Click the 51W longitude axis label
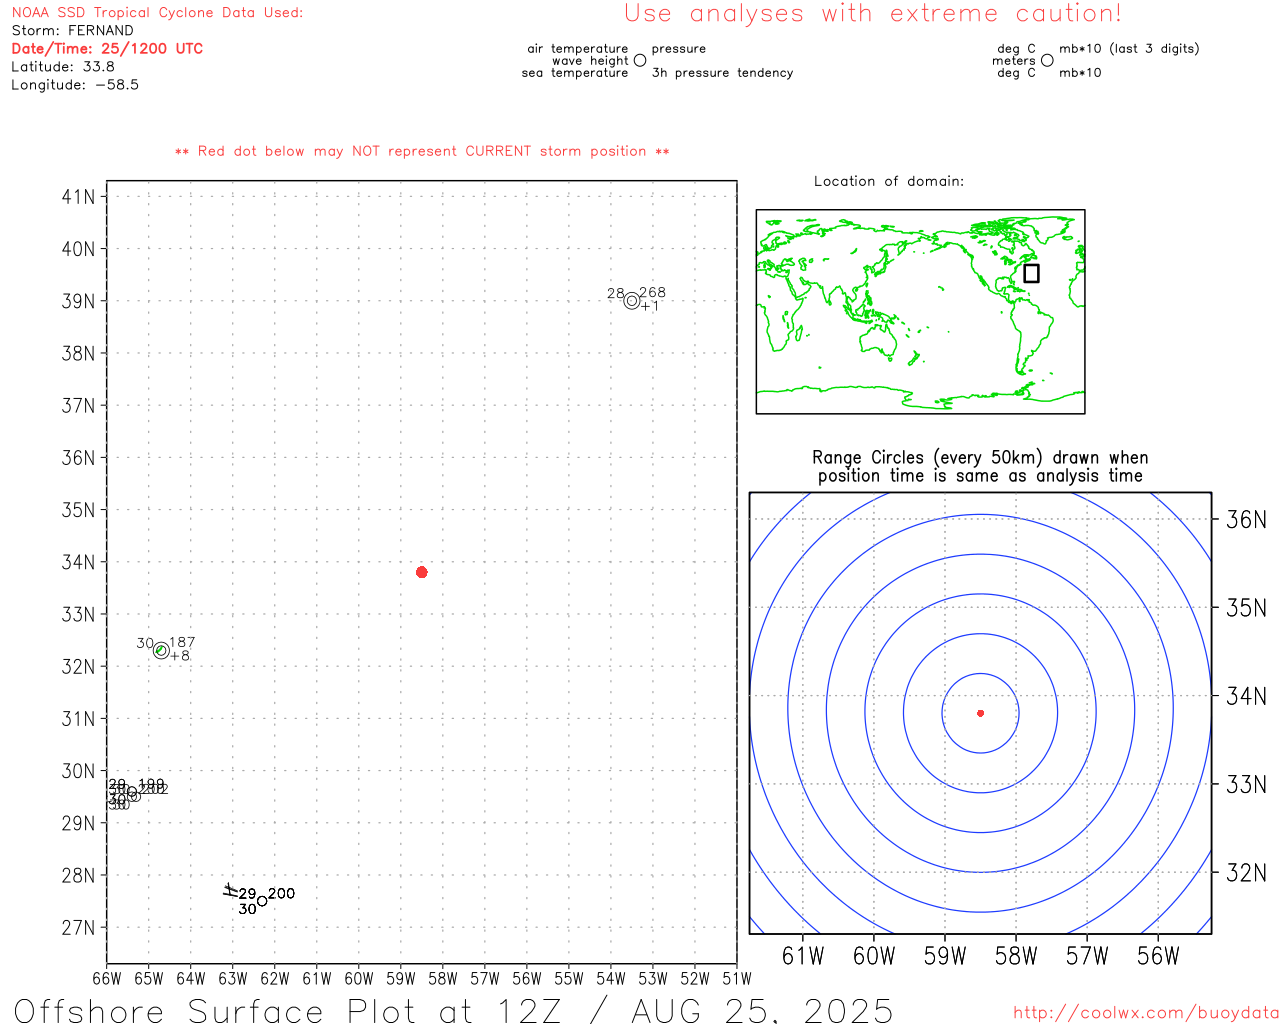The width and height of the screenshot is (1280, 1024). [x=737, y=978]
